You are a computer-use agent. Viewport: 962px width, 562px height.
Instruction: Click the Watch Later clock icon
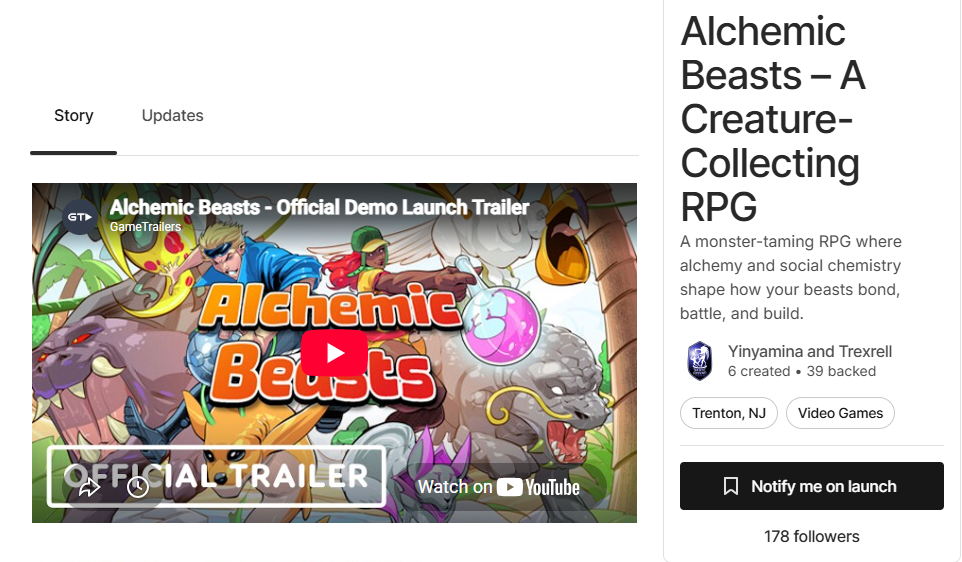pos(138,487)
